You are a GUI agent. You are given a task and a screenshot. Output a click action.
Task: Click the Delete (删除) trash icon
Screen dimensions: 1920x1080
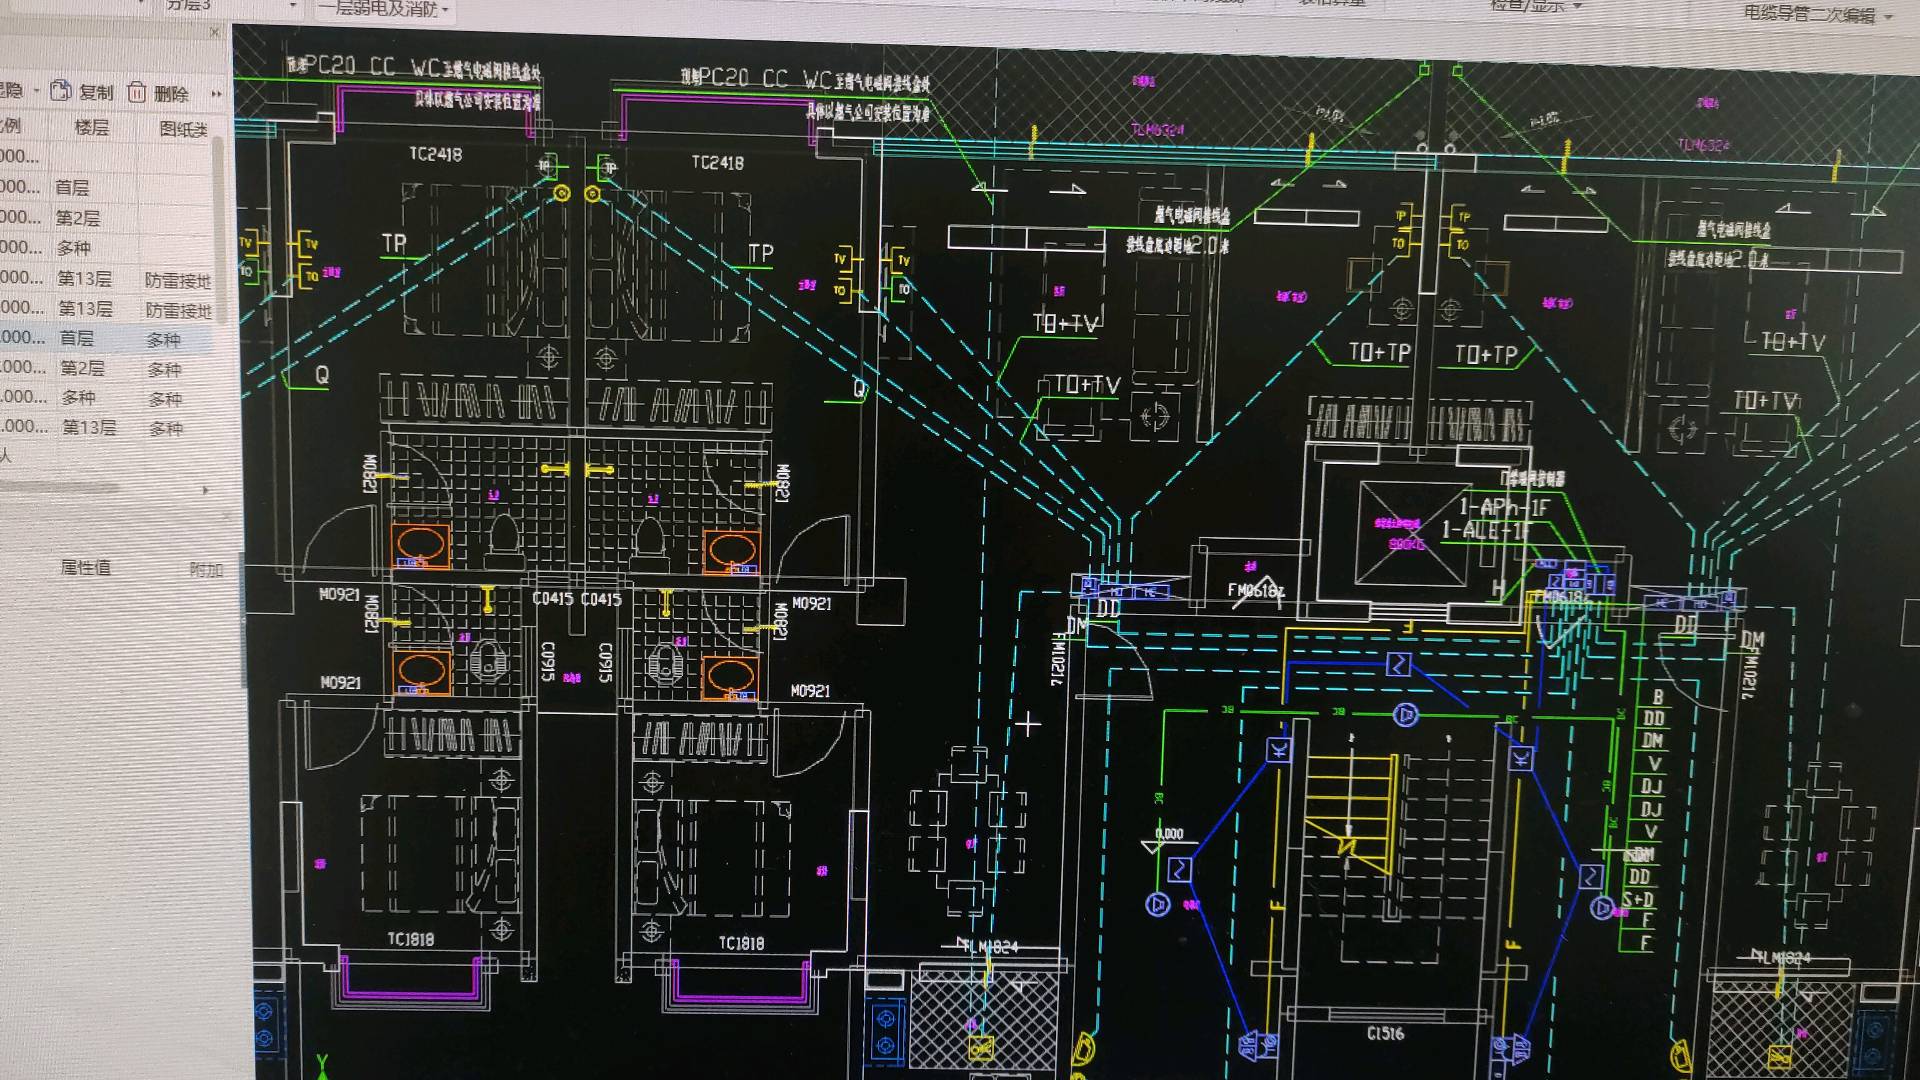pos(137,93)
